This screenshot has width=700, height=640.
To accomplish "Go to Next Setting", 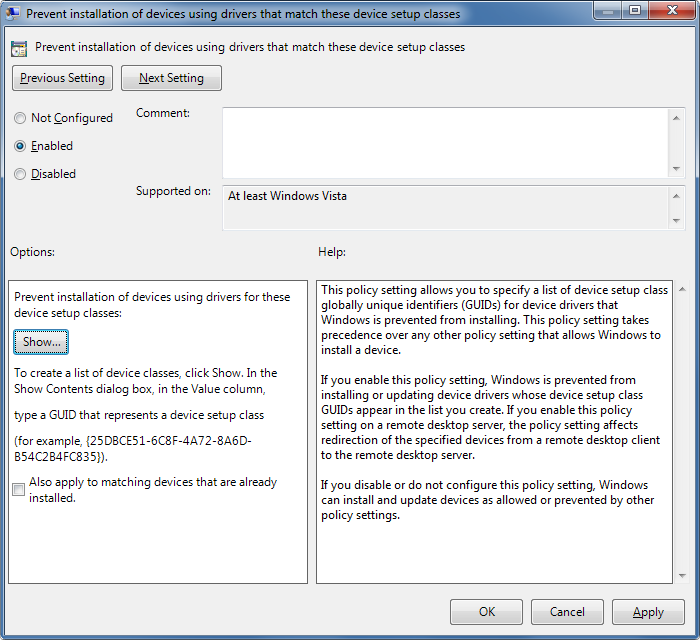I will pyautogui.click(x=171, y=78).
